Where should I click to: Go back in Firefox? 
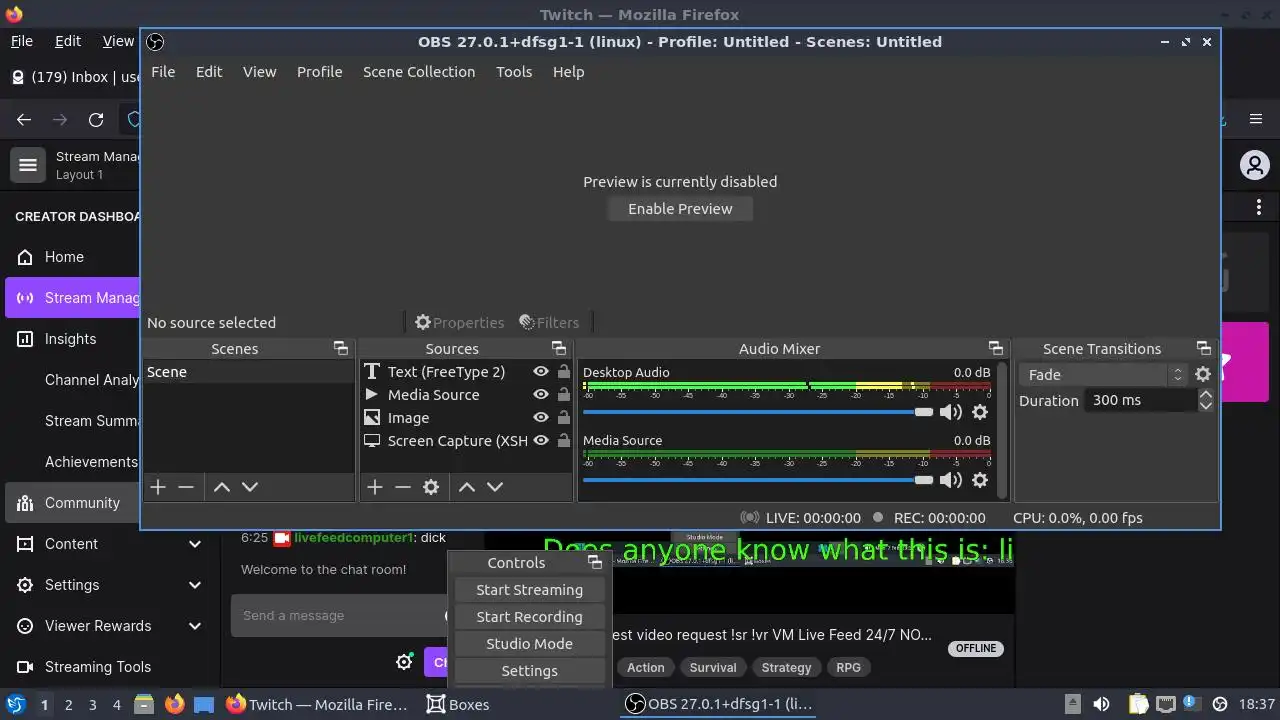[x=24, y=120]
